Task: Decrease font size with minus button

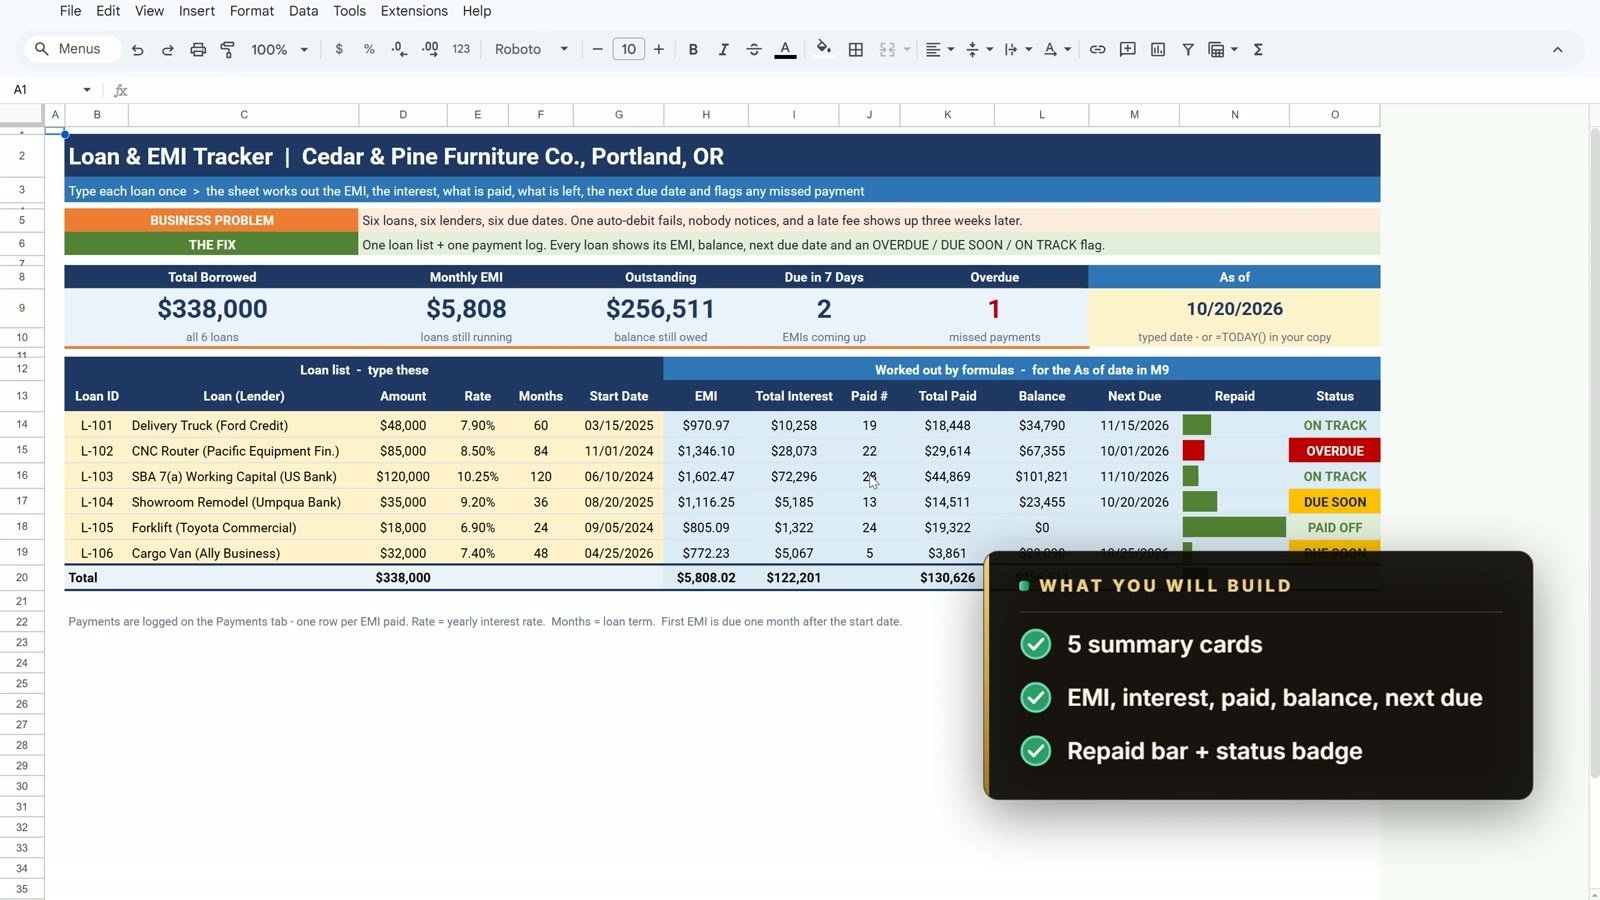Action: click(597, 49)
